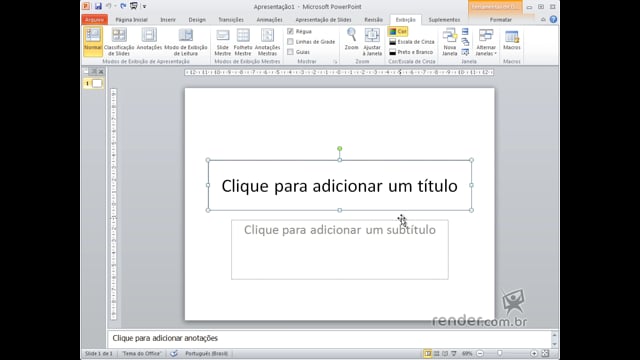The width and height of the screenshot is (640, 360).
Task: Click the Cascade windows icon
Action: click(x=465, y=42)
